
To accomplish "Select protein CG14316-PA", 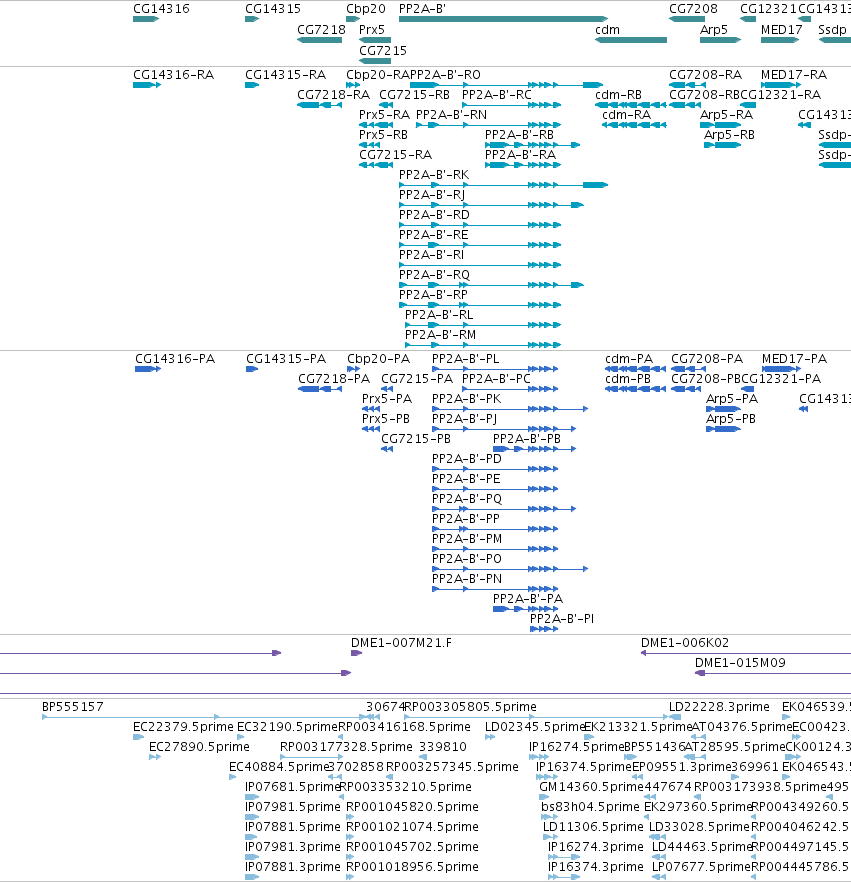I will (175, 359).
